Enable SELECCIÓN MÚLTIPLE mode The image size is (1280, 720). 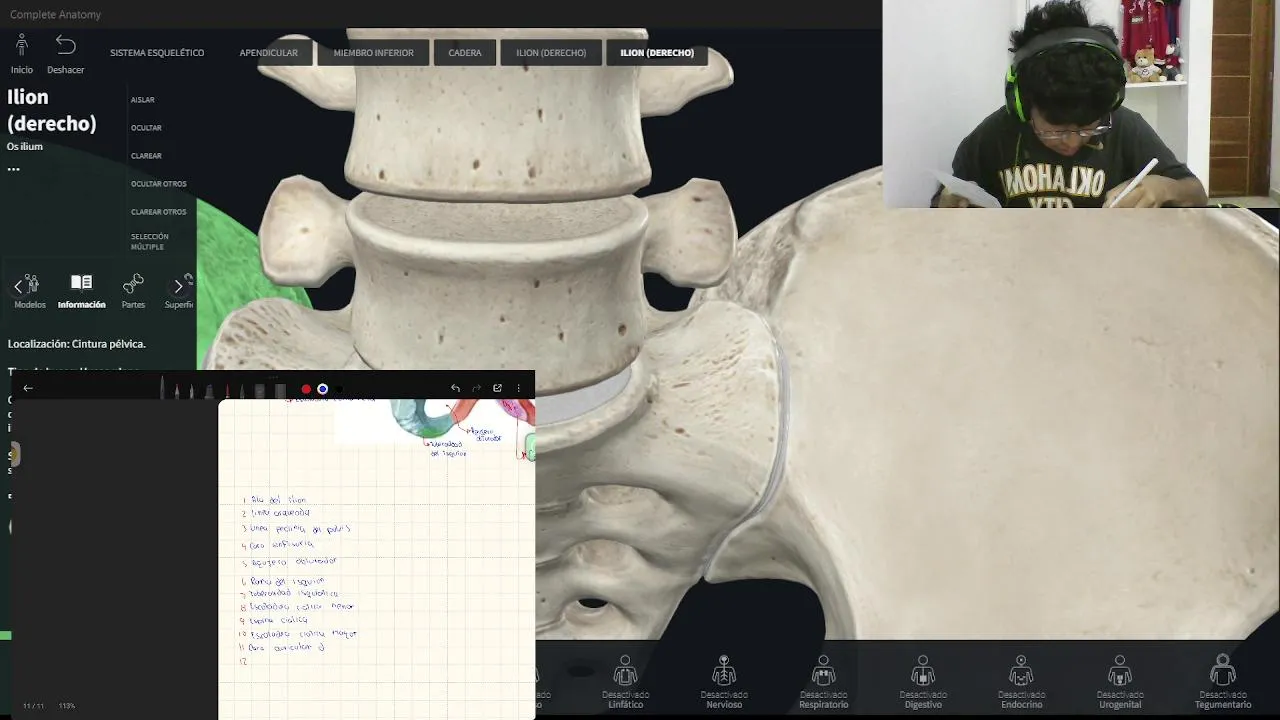tap(150, 242)
